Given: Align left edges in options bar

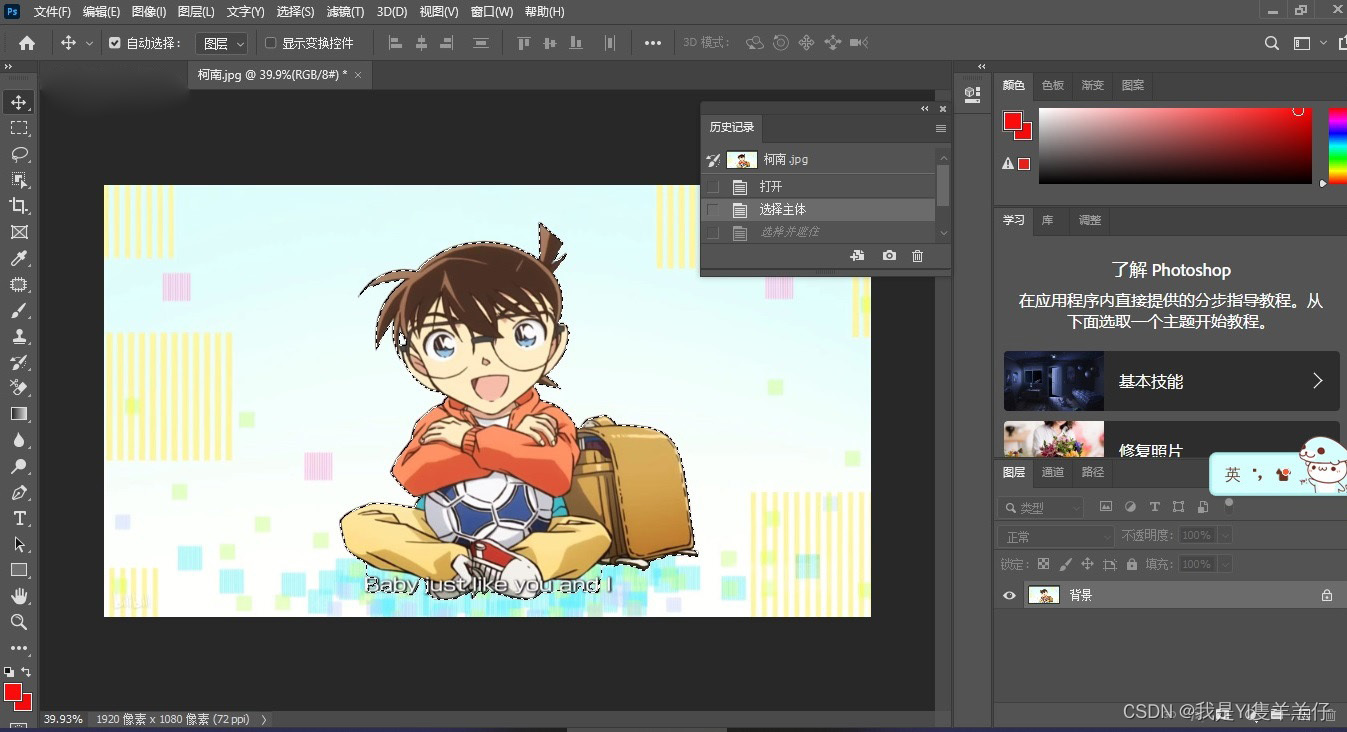Looking at the screenshot, I should [395, 43].
